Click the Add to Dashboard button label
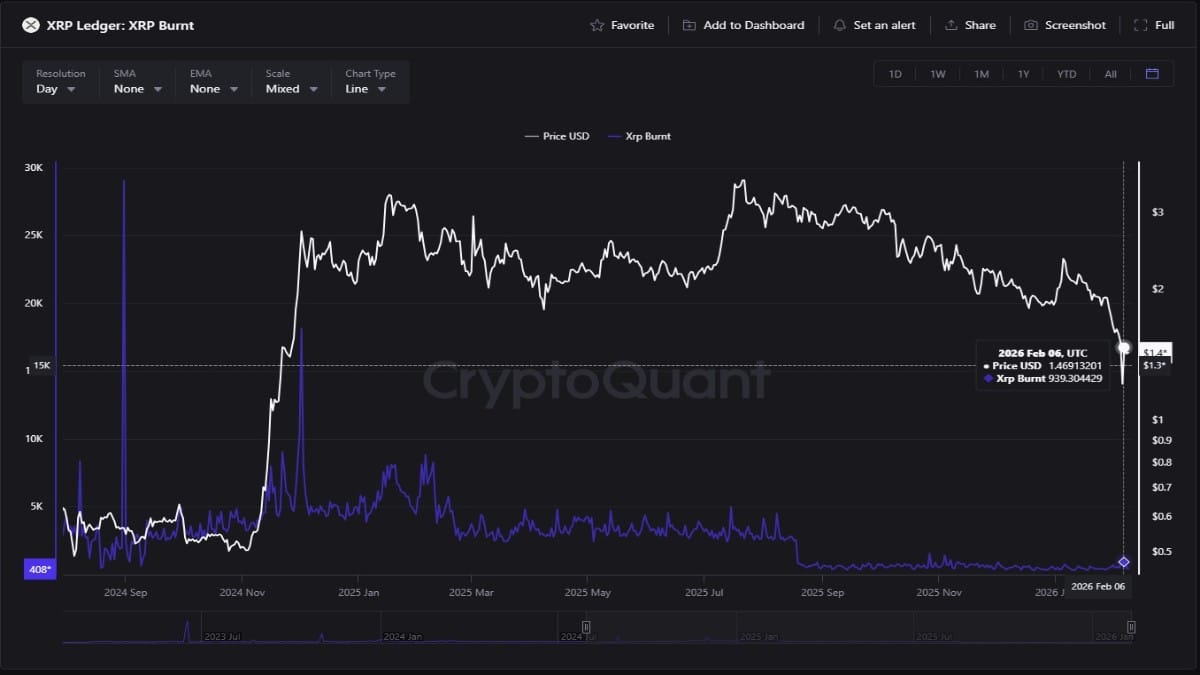 click(753, 25)
